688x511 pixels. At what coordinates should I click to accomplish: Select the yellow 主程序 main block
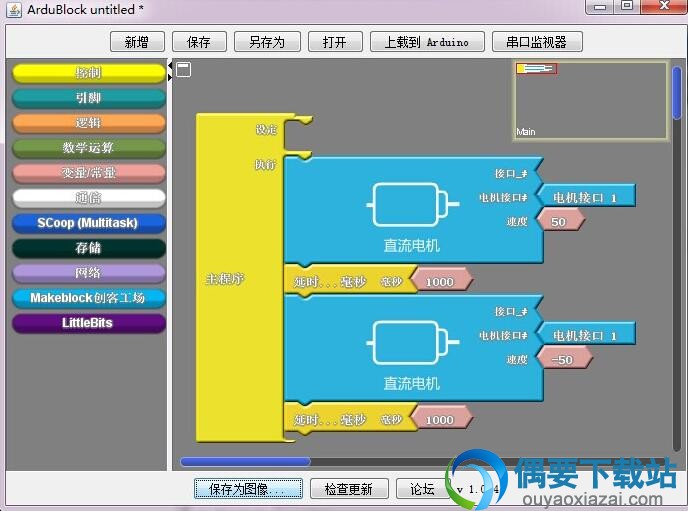point(239,279)
